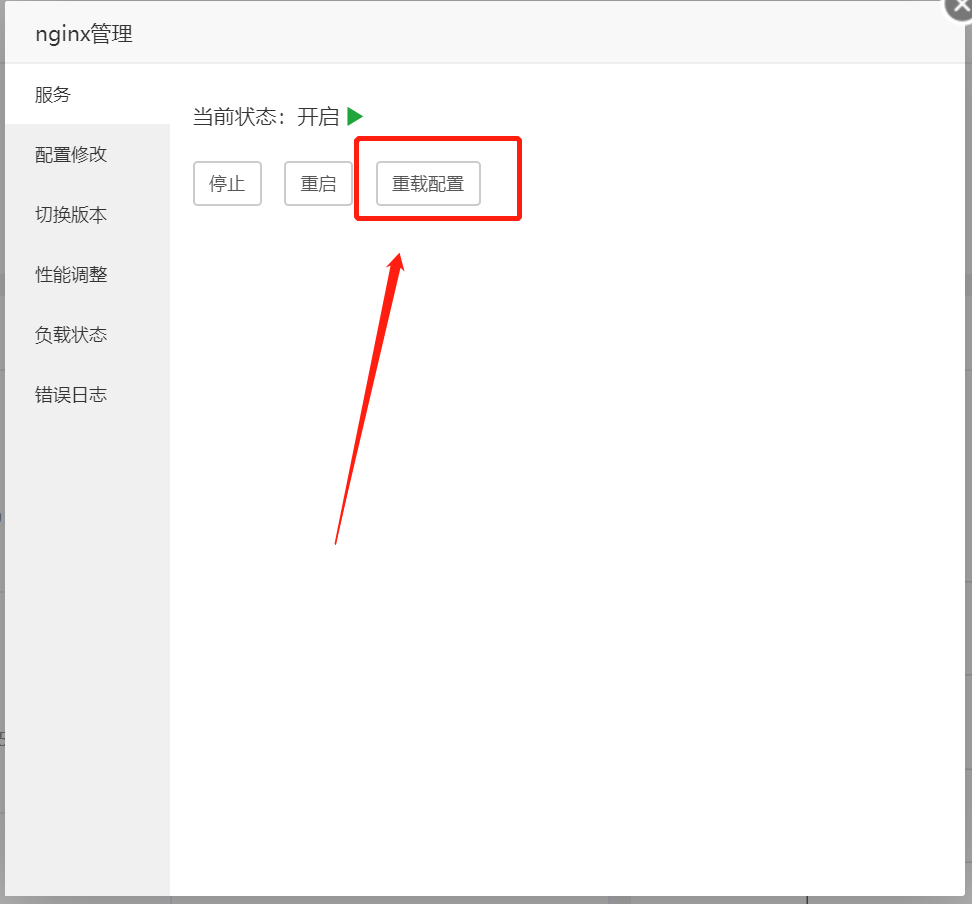Viewport: 972px width, 904px height.
Task: Click the nginx管理 dialog title
Action: tap(84, 33)
